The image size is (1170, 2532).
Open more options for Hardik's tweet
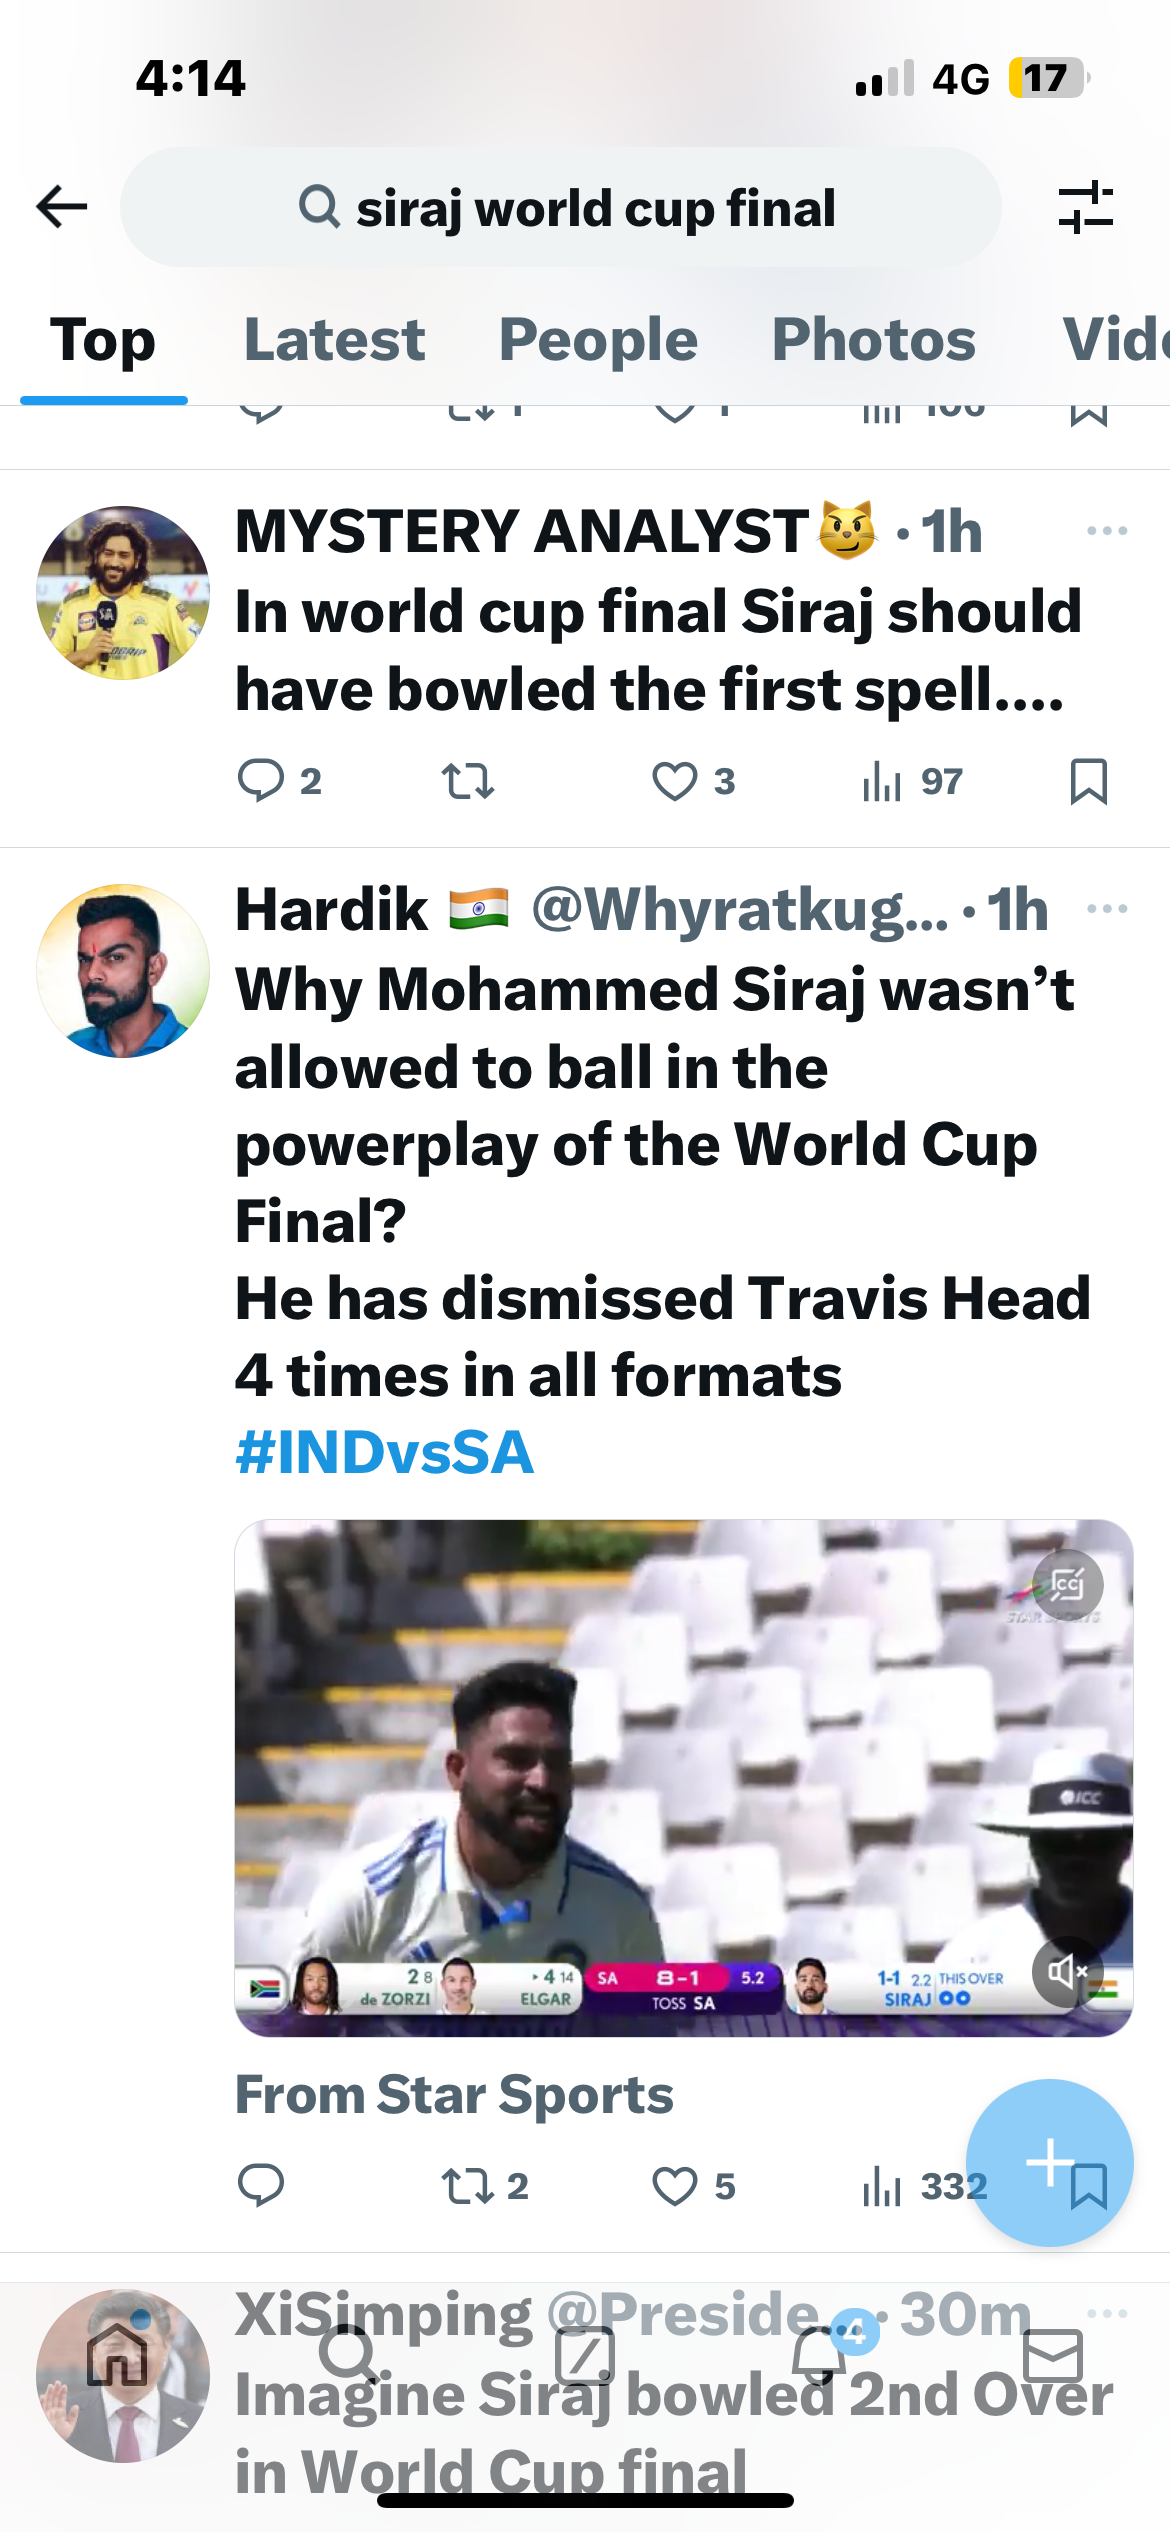point(1106,909)
